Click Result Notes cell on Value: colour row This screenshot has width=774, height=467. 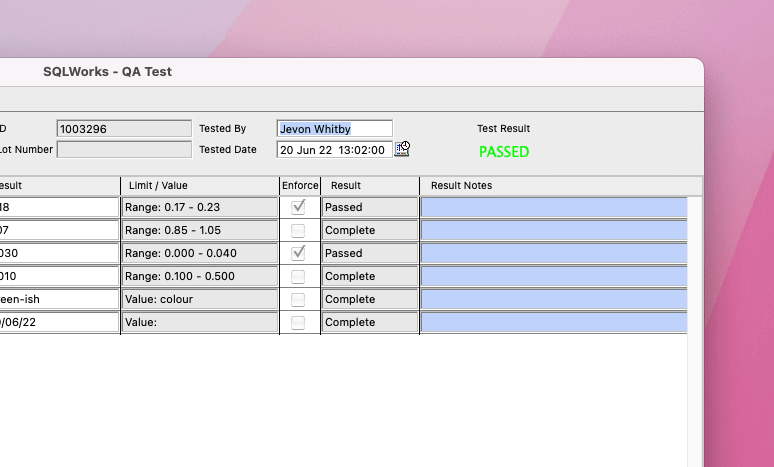tap(553, 299)
